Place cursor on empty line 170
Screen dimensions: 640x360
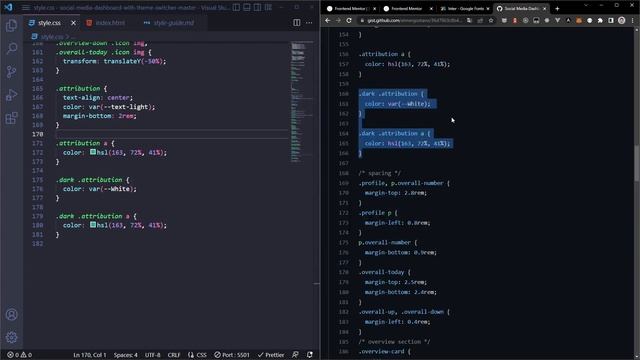coord(171,134)
